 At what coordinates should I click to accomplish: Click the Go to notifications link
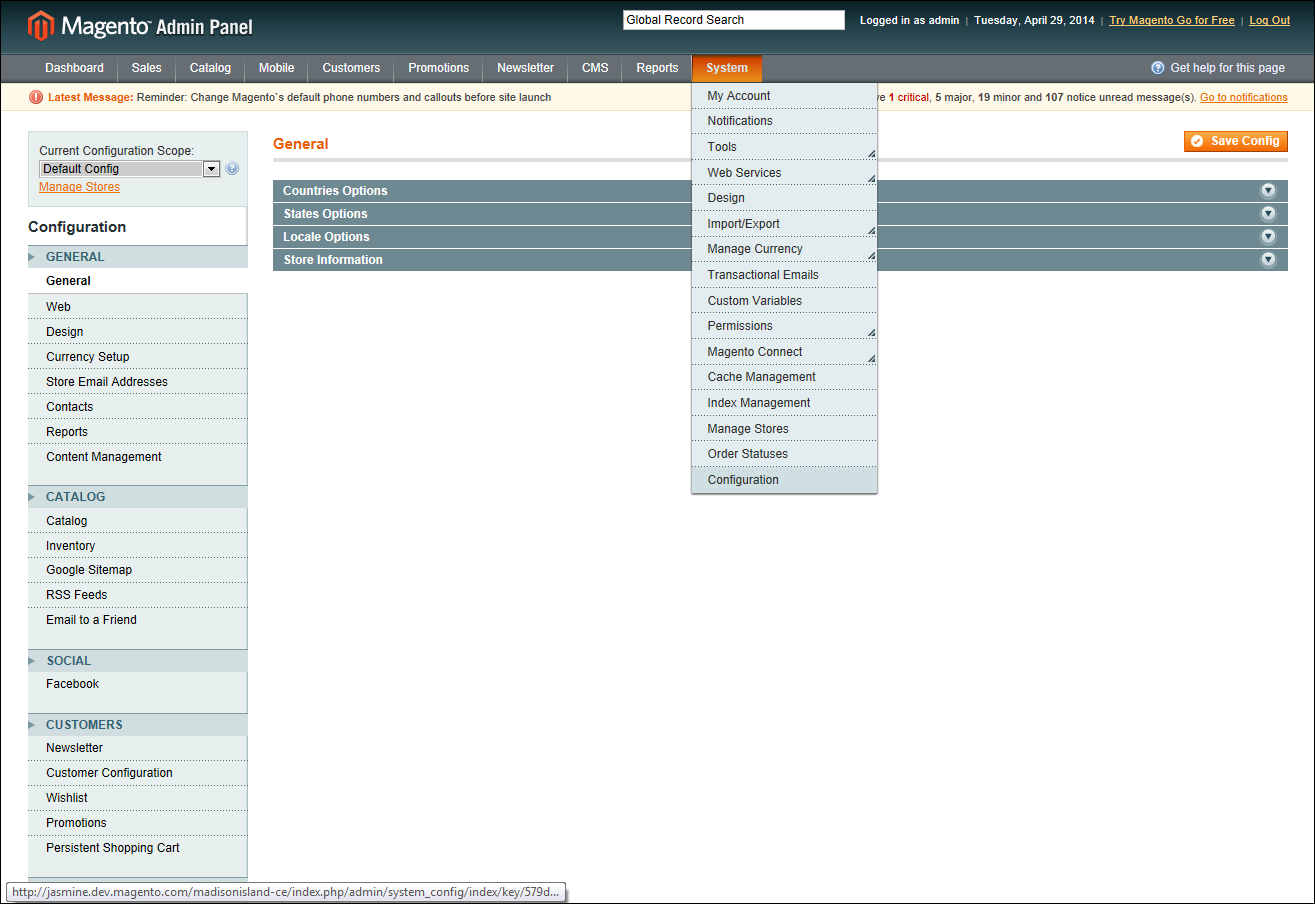click(x=1244, y=97)
